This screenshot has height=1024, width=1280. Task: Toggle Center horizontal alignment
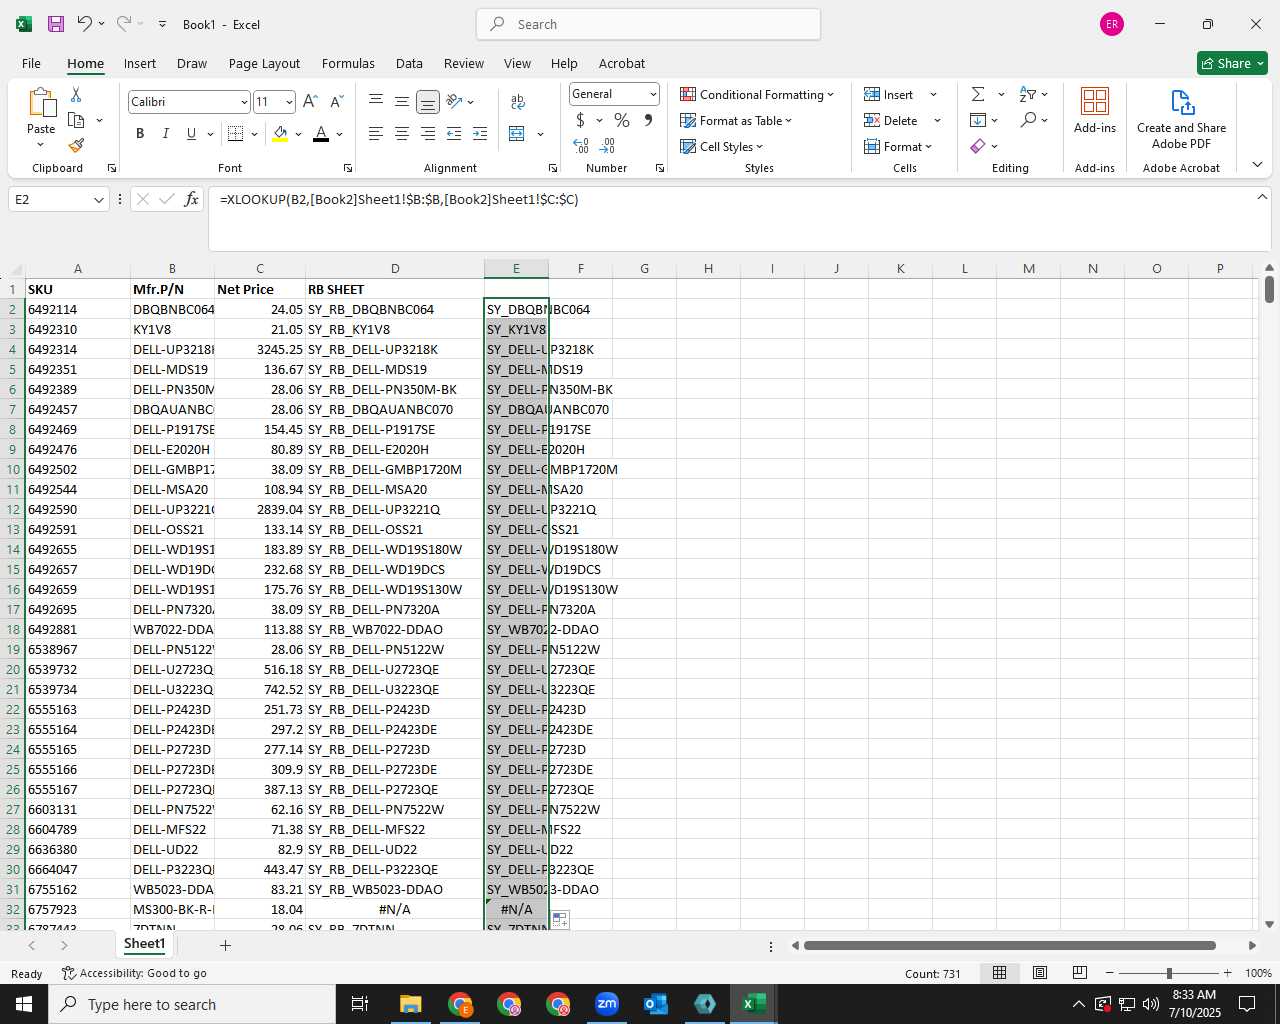pos(402,134)
